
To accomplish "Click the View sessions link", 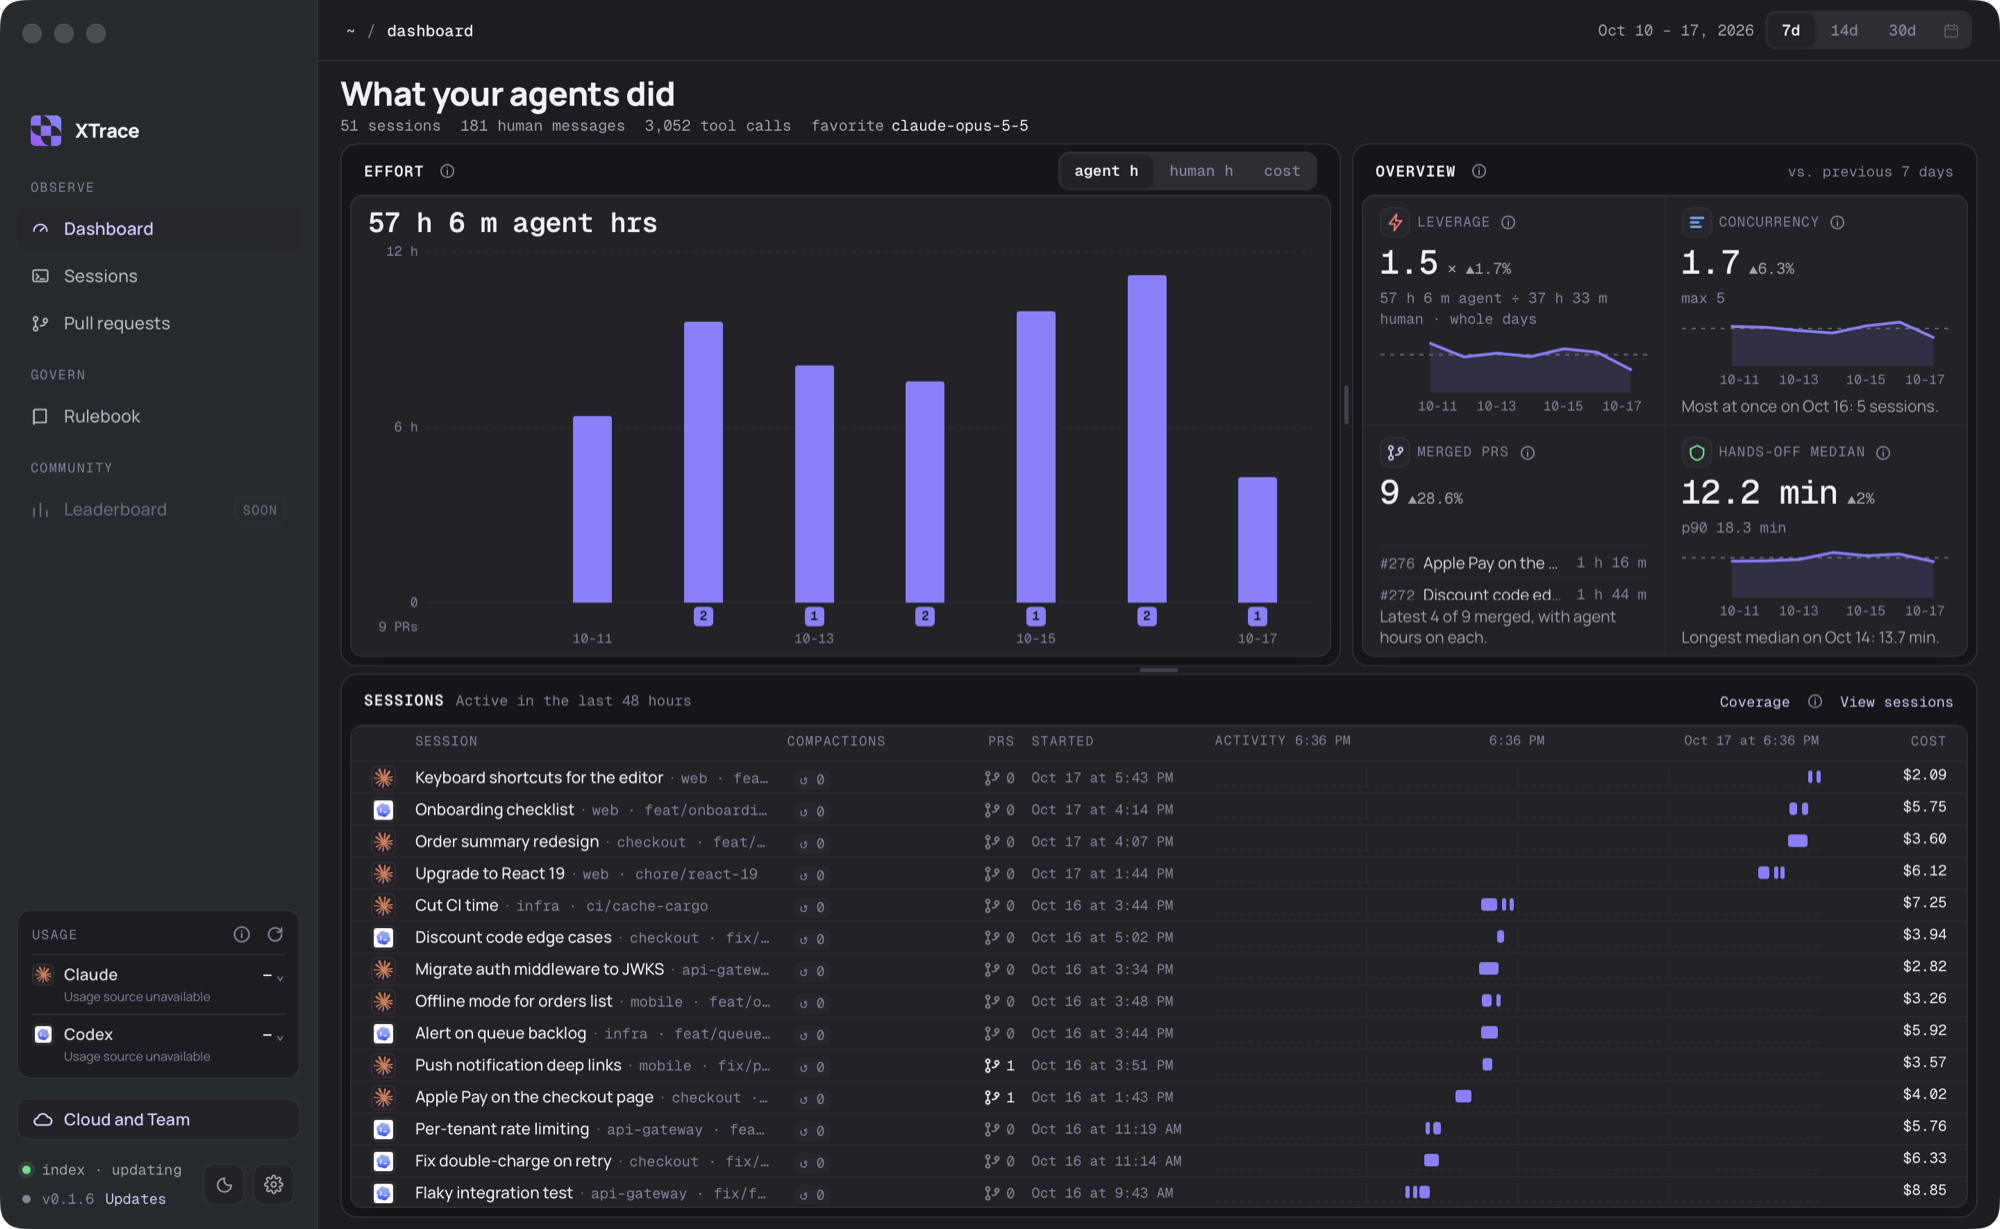I will pyautogui.click(x=1896, y=702).
